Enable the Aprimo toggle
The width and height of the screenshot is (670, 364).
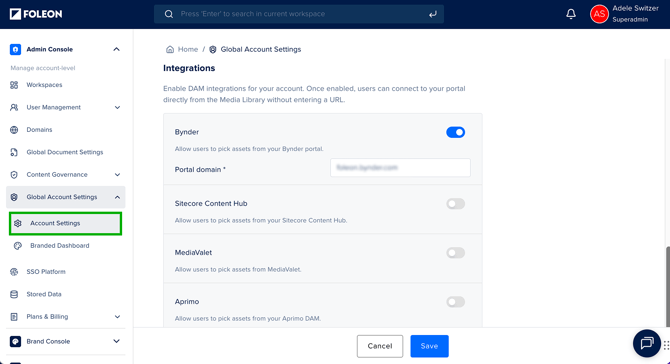[x=455, y=302]
